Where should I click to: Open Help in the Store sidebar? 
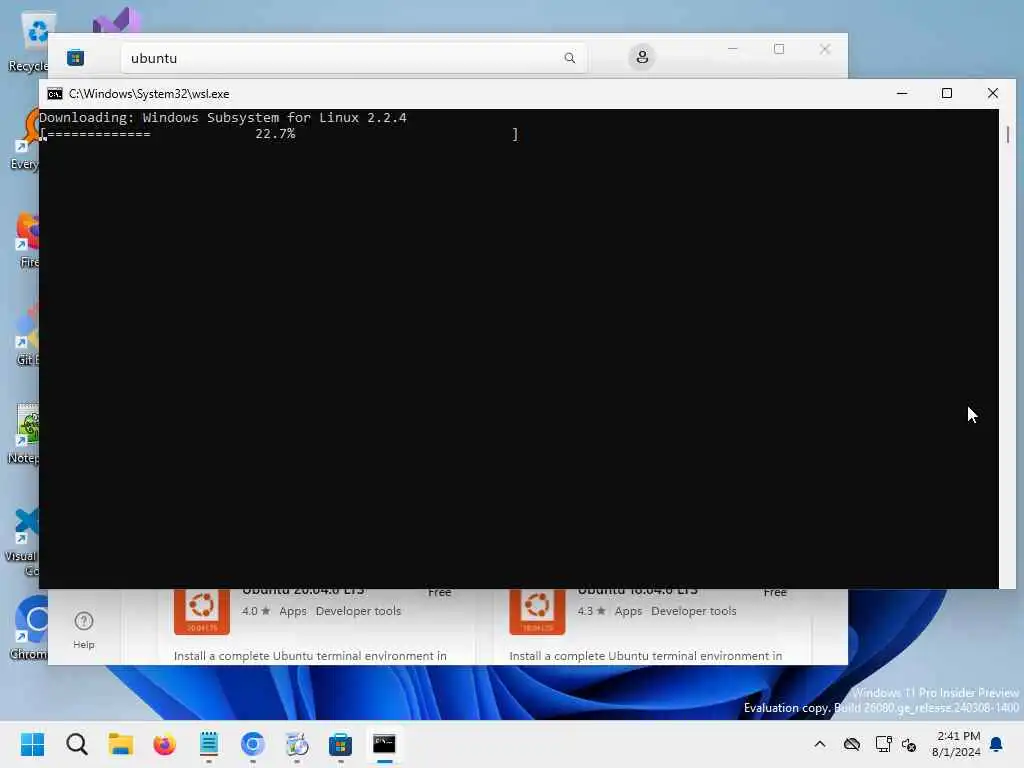pos(84,630)
